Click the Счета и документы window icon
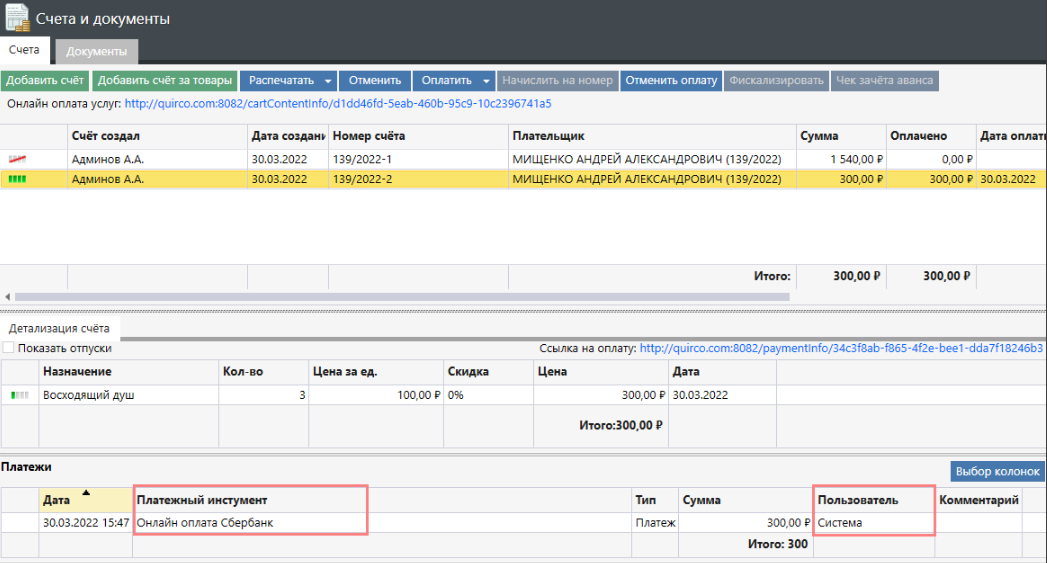The width and height of the screenshot is (1047, 563). click(x=17, y=19)
